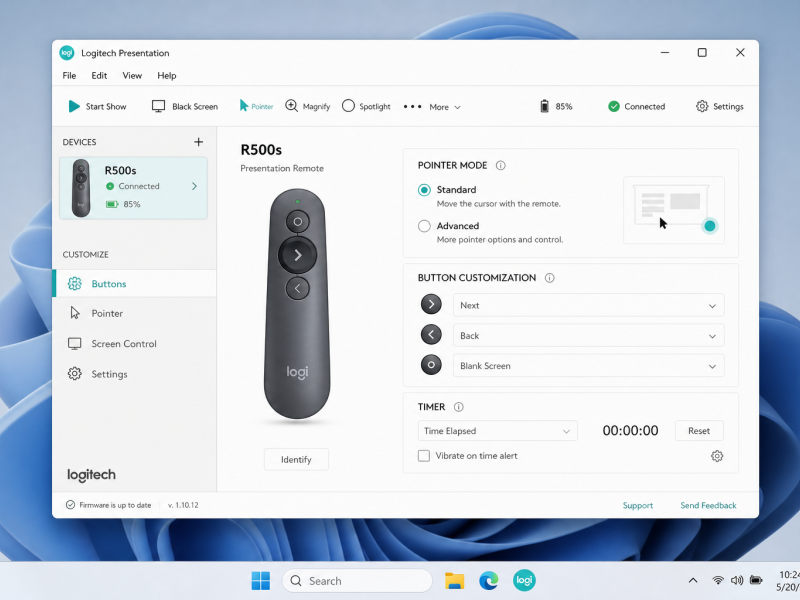The width and height of the screenshot is (800, 600).
Task: Click the Back button icon in Button Customization
Action: tap(431, 335)
